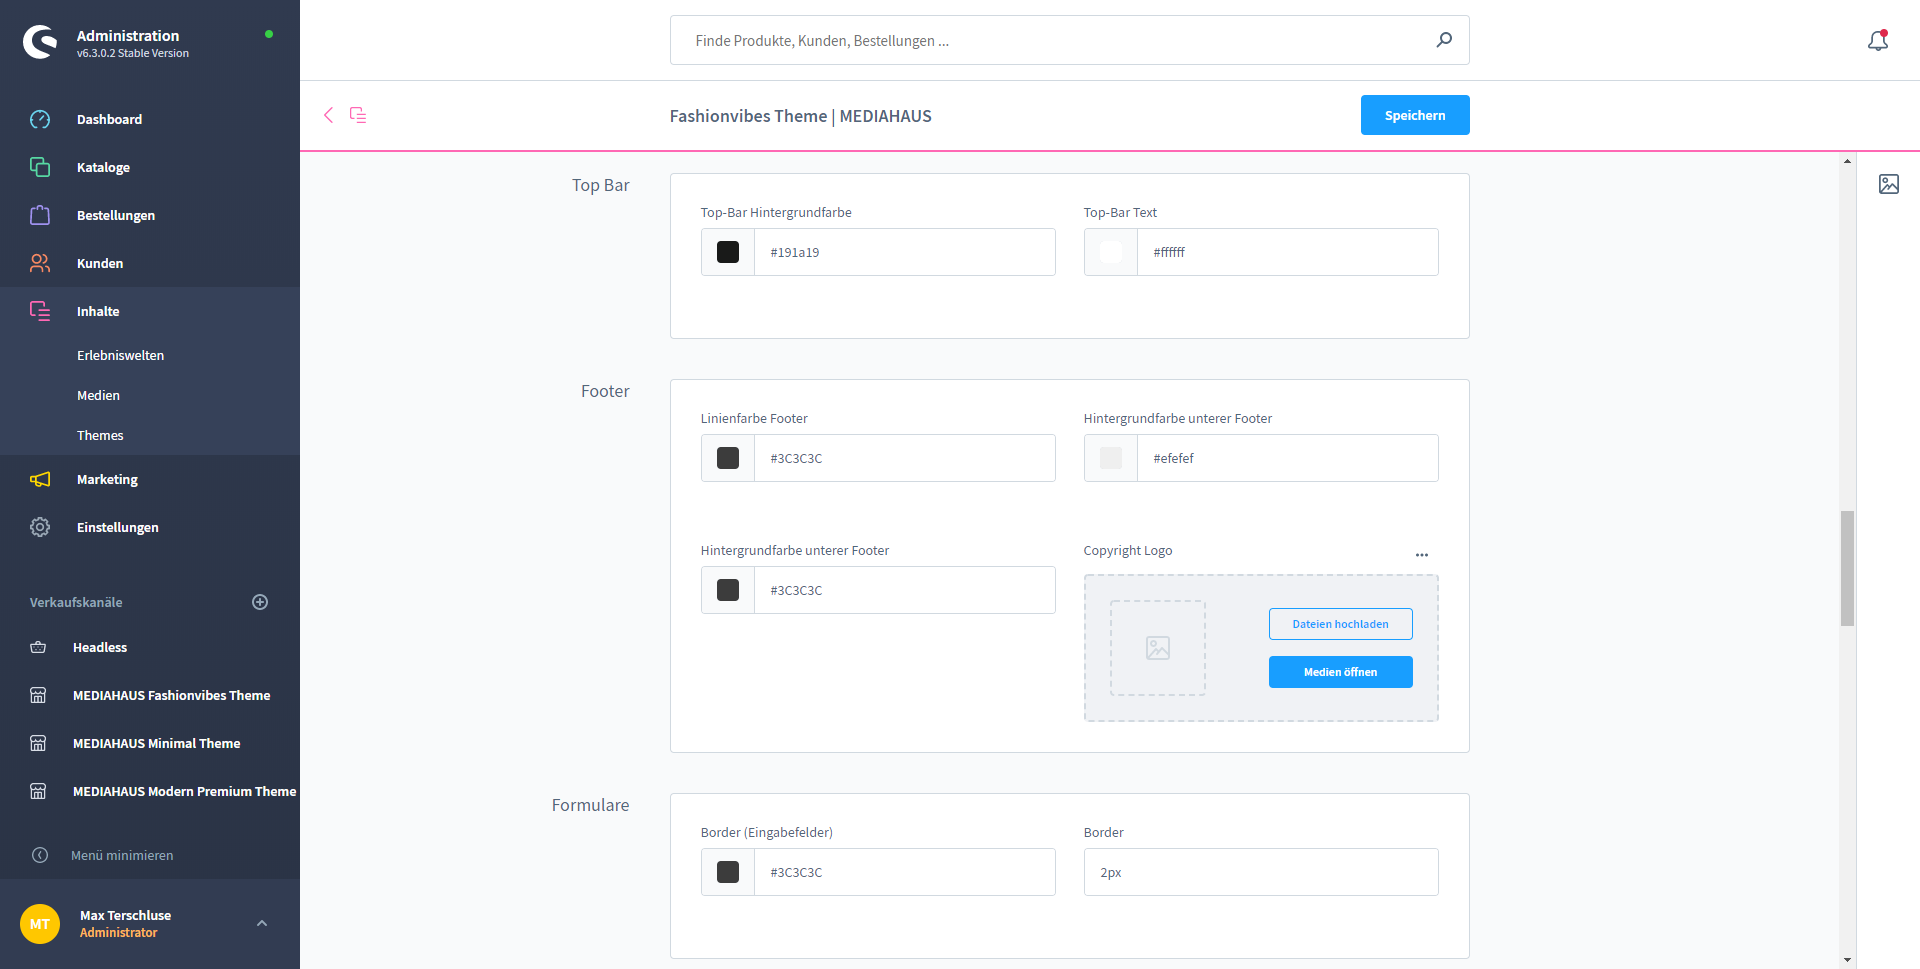Click the Dateien hochladen button
1920x969 pixels.
1340,624
